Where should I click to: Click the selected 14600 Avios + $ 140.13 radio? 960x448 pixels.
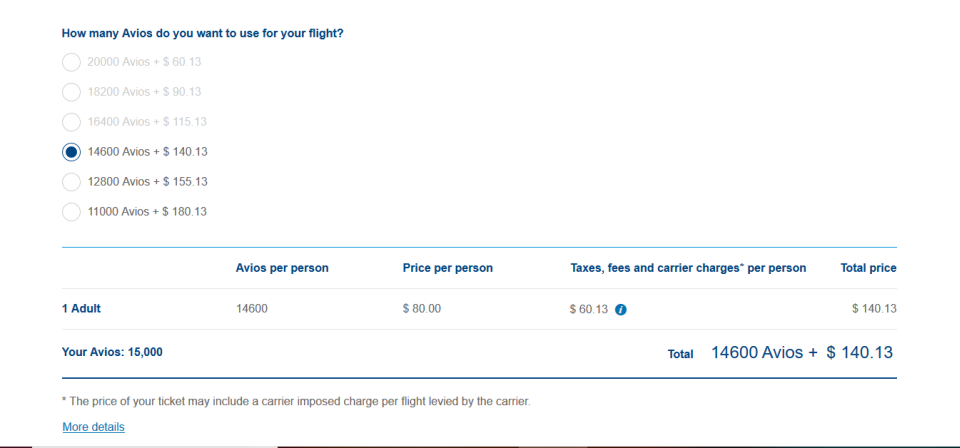[x=72, y=152]
